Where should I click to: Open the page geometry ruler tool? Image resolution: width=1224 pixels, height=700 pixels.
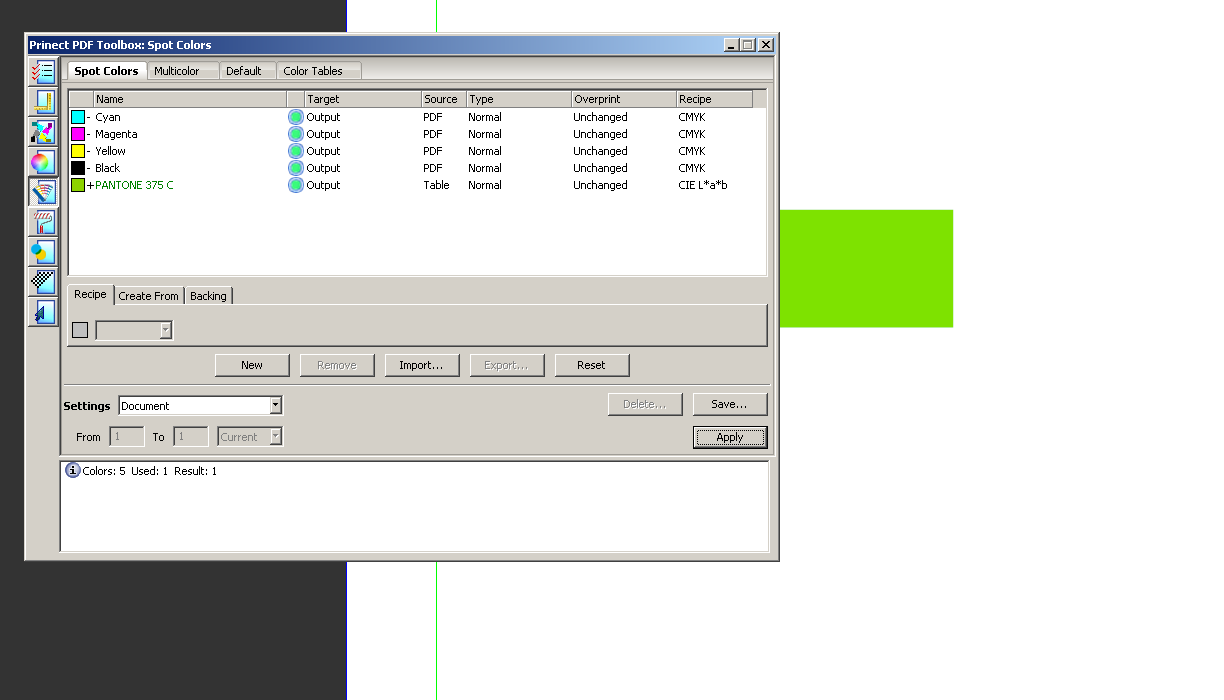click(x=42, y=102)
